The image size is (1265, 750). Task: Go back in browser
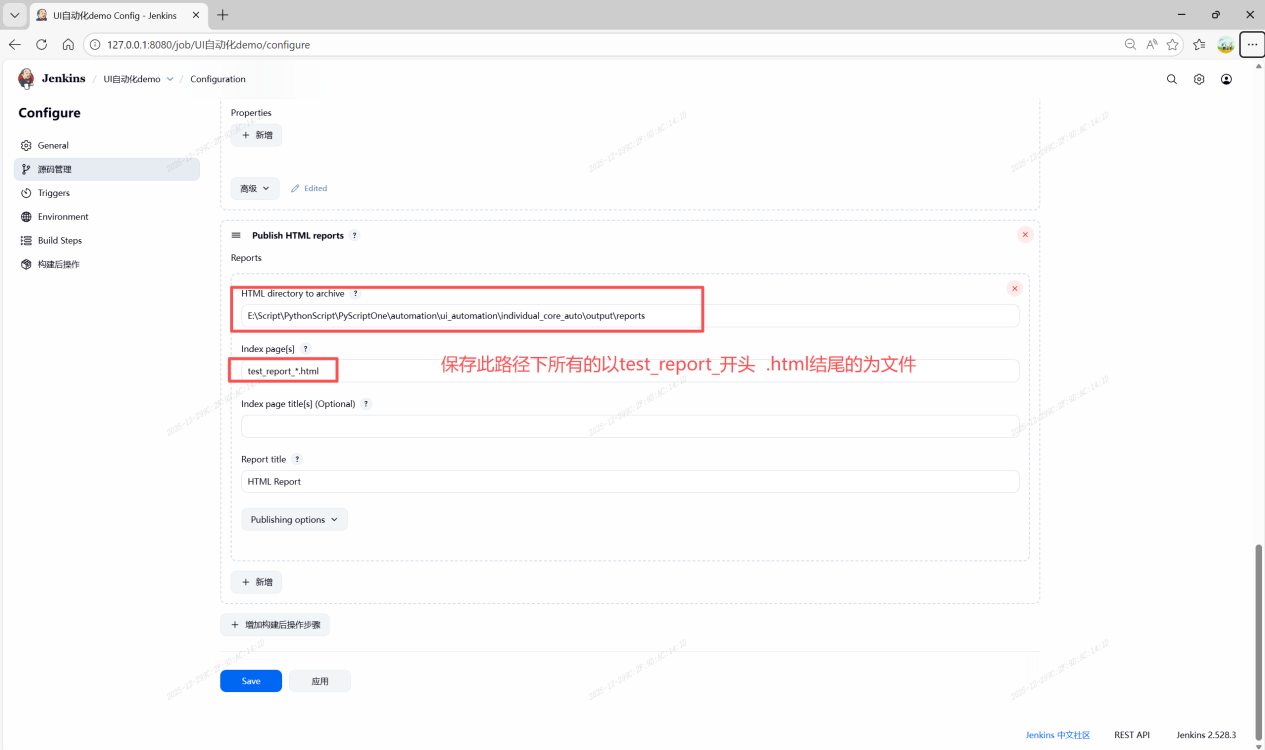[15, 45]
